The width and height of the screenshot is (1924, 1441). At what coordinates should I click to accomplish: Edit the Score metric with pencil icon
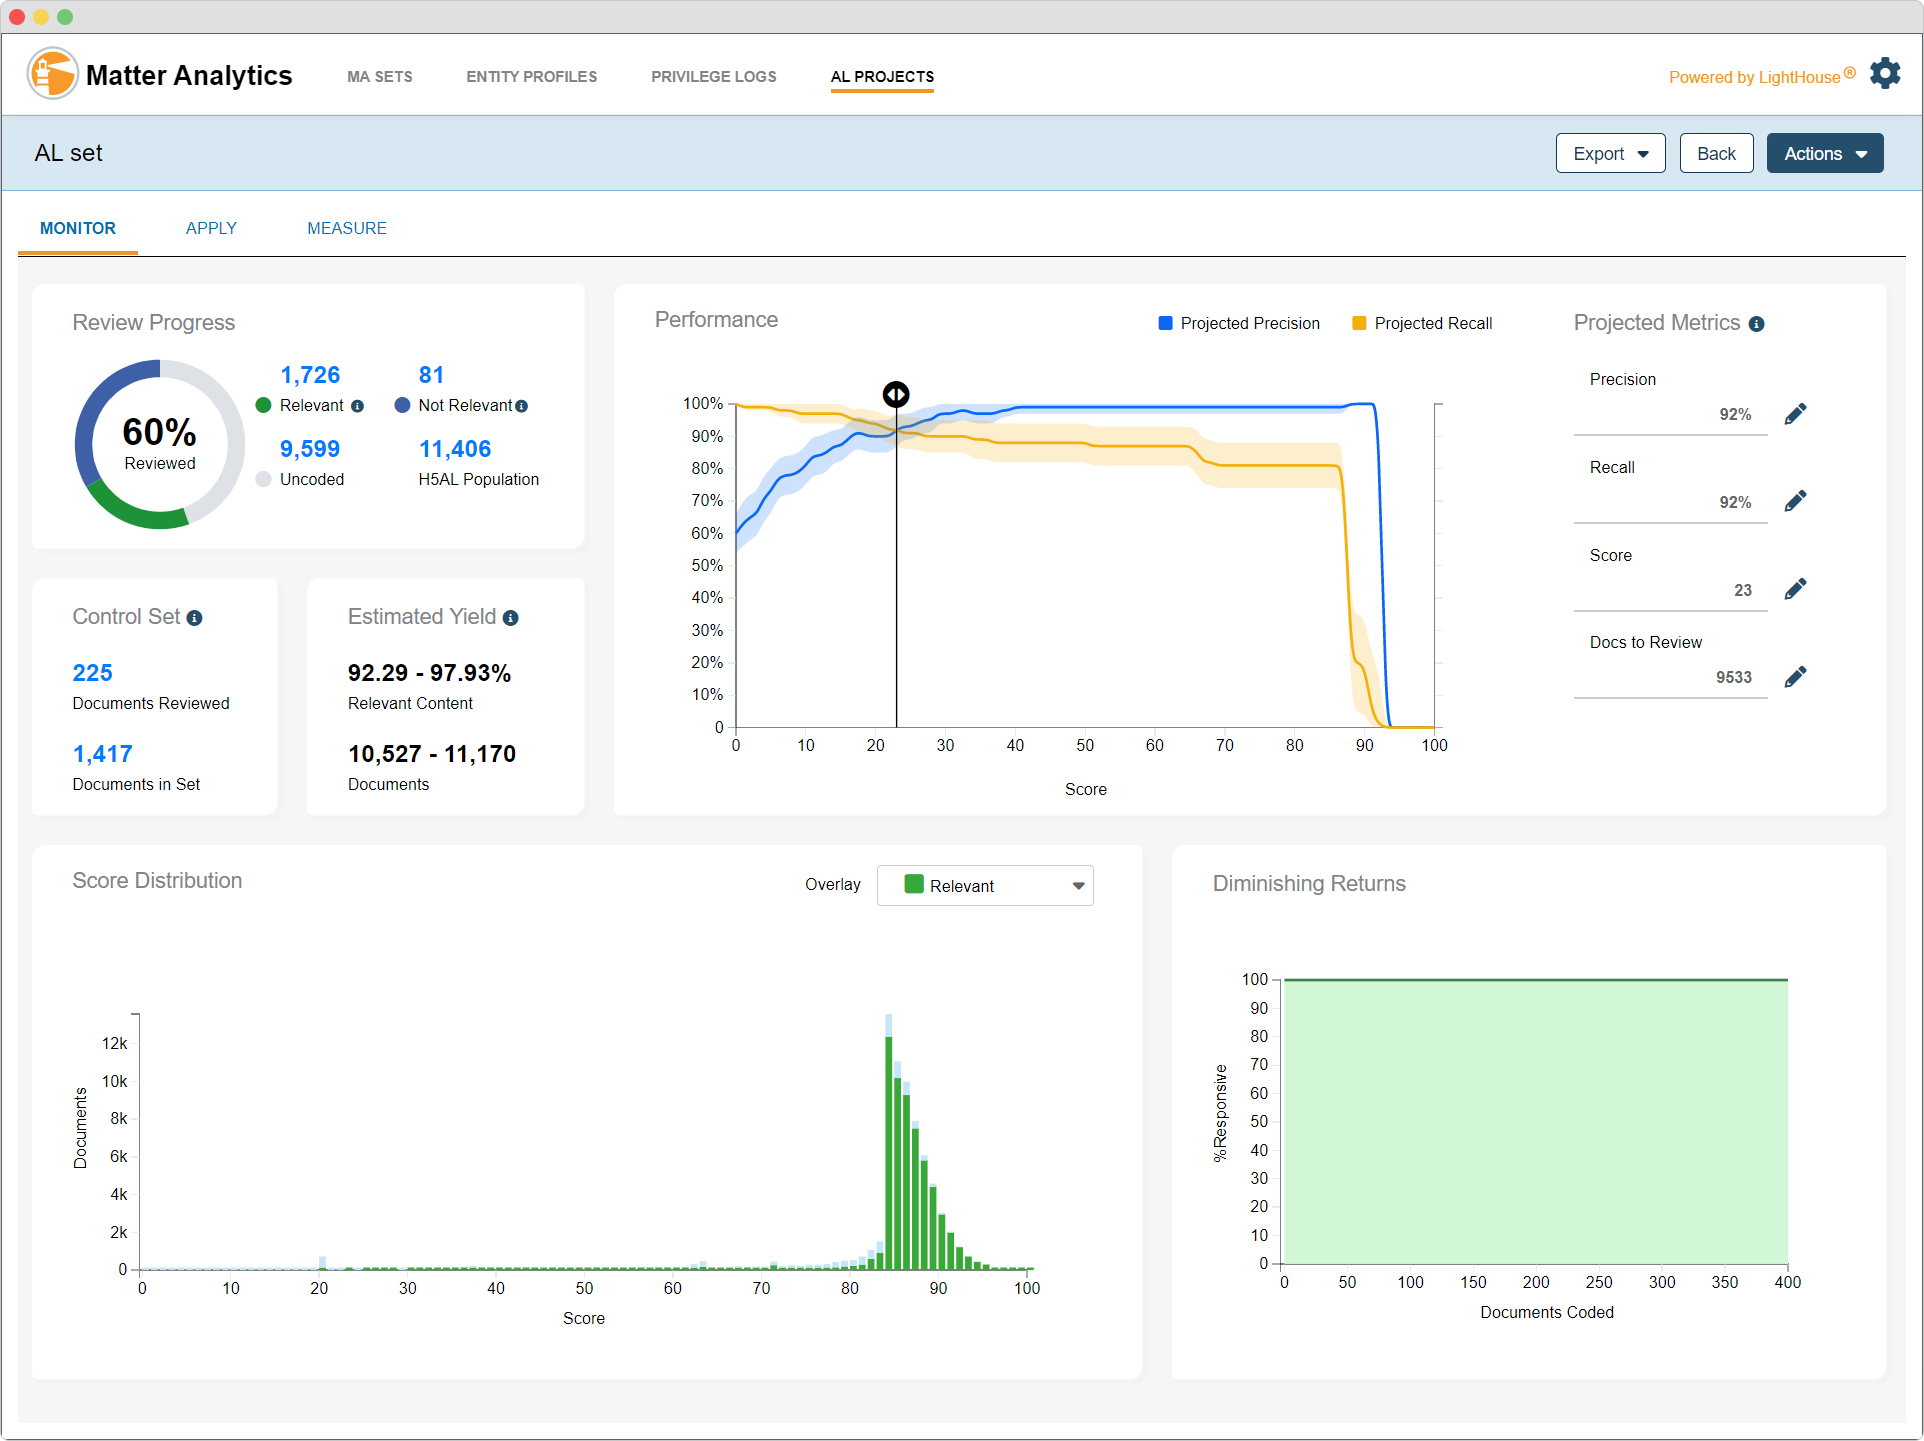point(1795,589)
